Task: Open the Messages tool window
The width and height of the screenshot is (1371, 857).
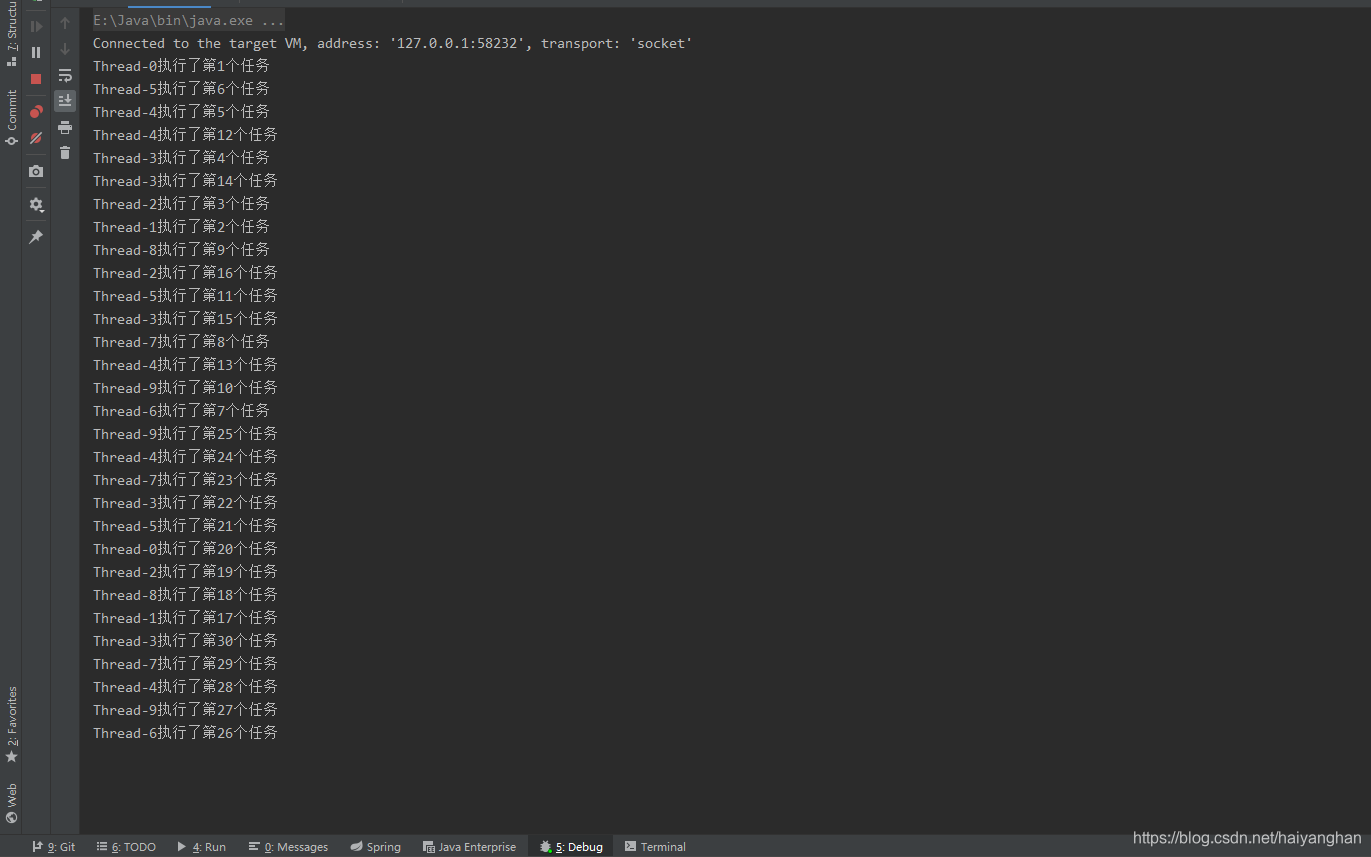Action: tap(288, 847)
